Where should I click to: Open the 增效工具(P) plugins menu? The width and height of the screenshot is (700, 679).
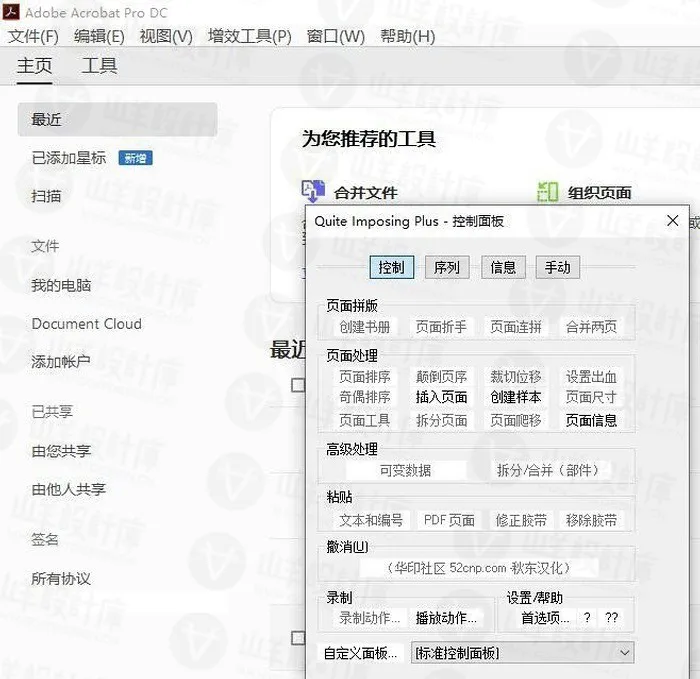pos(249,36)
